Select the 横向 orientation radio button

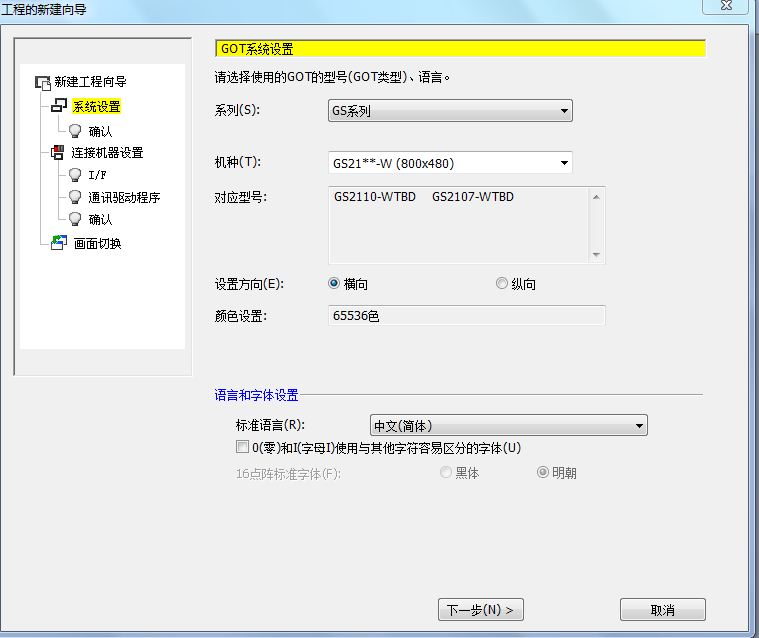(335, 284)
